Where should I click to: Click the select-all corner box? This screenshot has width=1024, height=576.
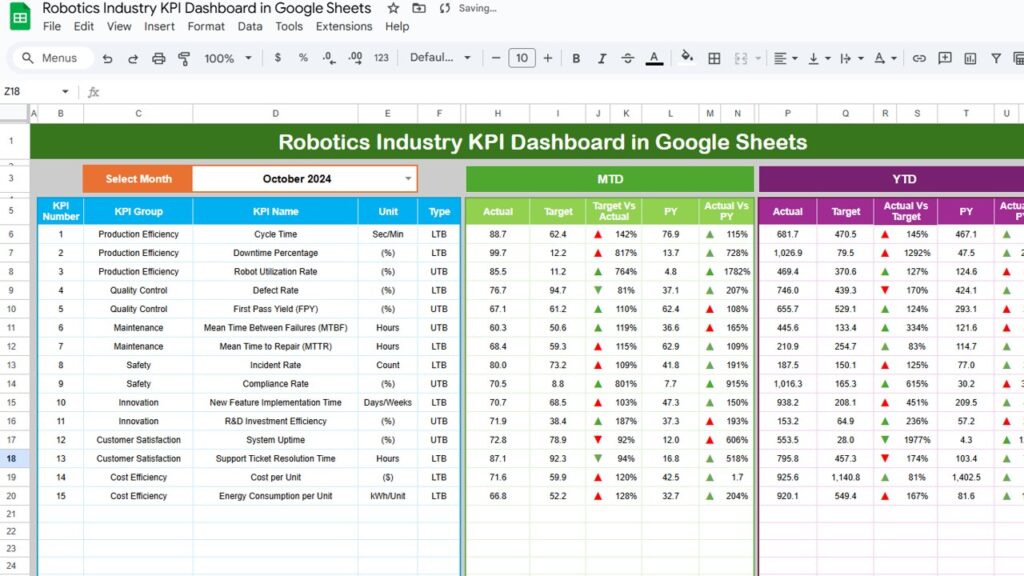[x=14, y=113]
